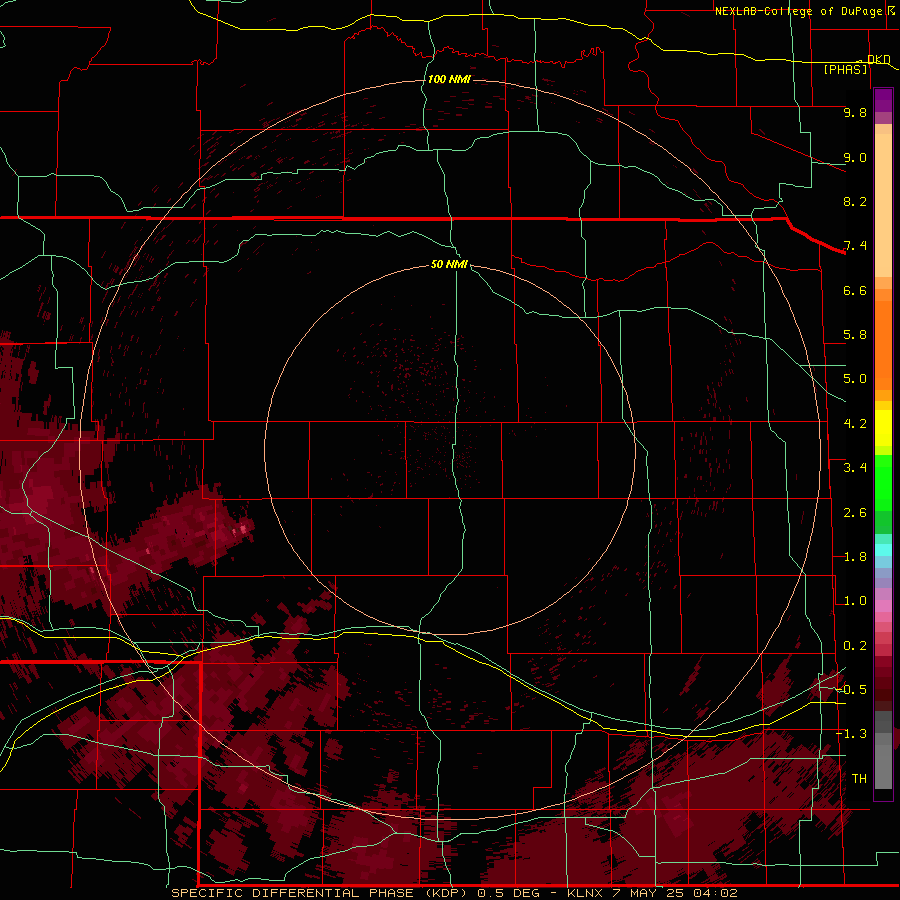900x900 pixels.
Task: Click the 1.8 value on the scale
Action: point(855,557)
